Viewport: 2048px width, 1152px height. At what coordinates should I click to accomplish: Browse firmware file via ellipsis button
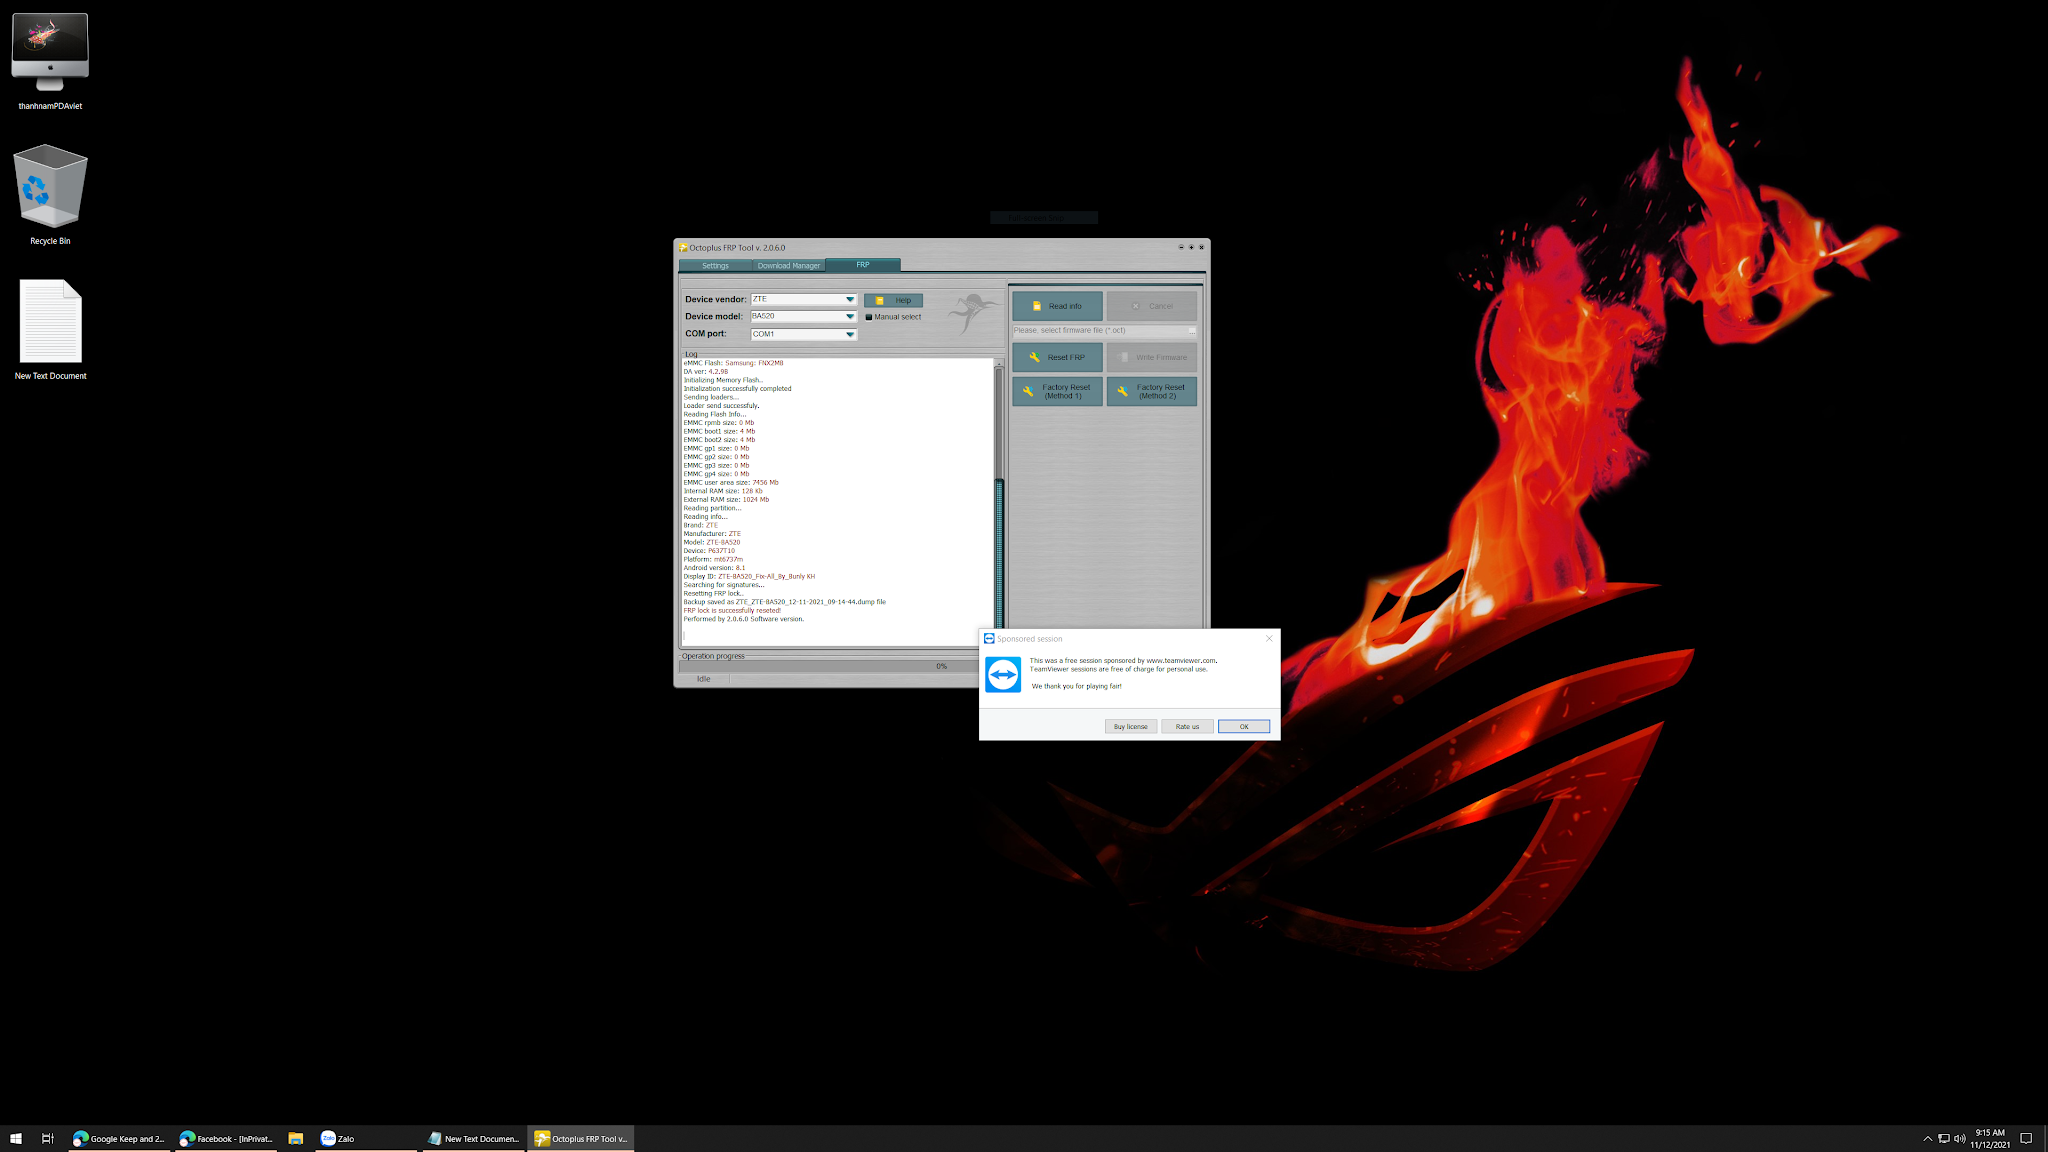coord(1191,330)
